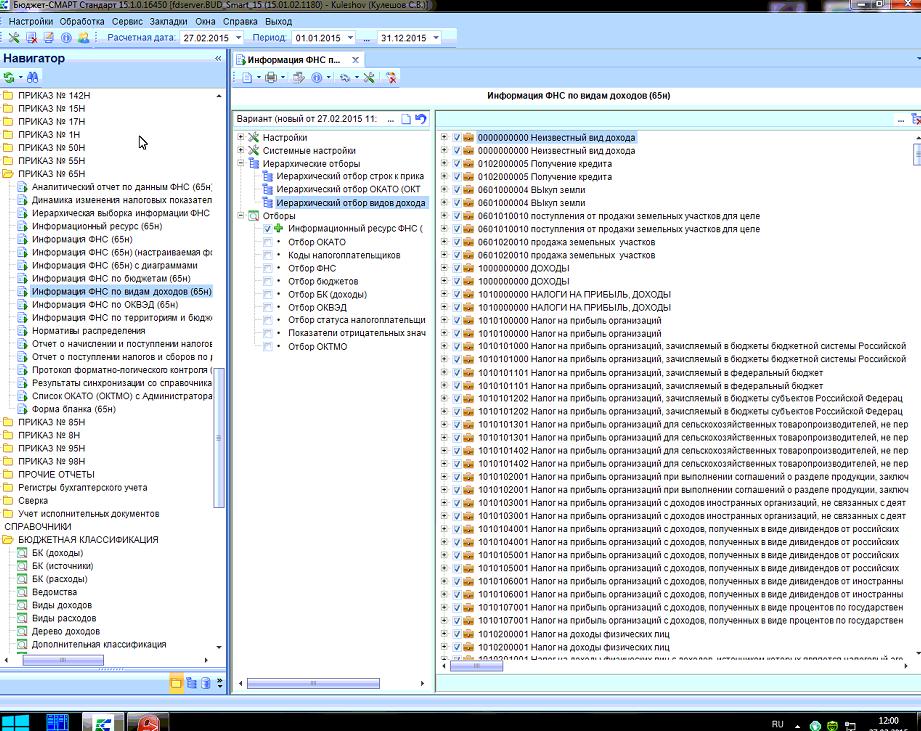Open the Расчетная дата date dropdown
This screenshot has width=921, height=731.
tap(237, 38)
